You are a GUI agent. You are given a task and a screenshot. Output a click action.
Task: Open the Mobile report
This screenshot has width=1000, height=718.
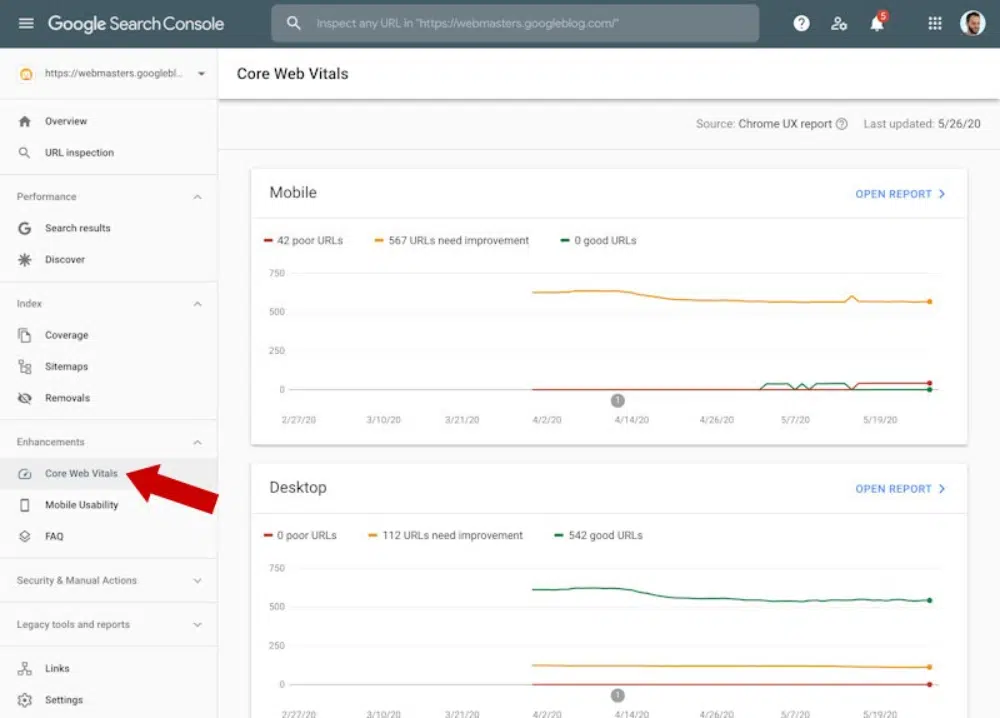coord(900,194)
